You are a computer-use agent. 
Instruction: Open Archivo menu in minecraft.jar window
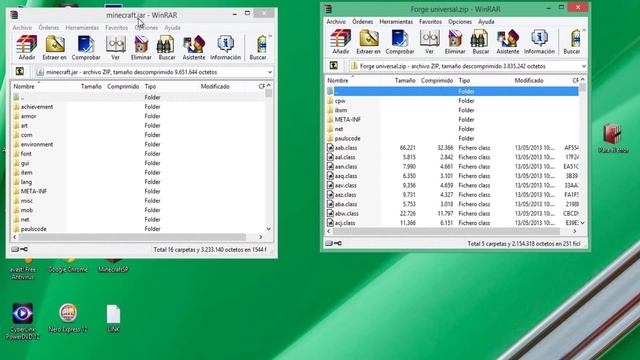pyautogui.click(x=22, y=27)
